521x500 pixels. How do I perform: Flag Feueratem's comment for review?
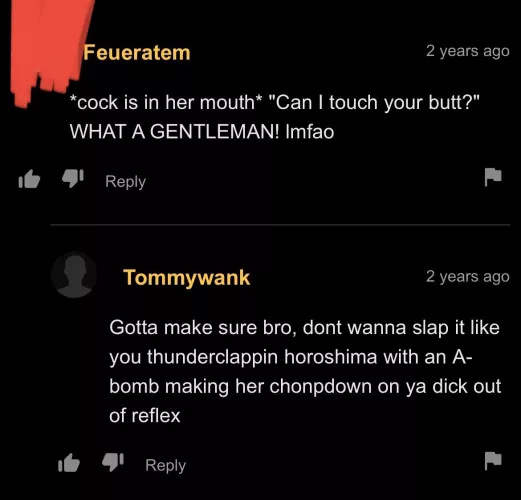(x=493, y=177)
